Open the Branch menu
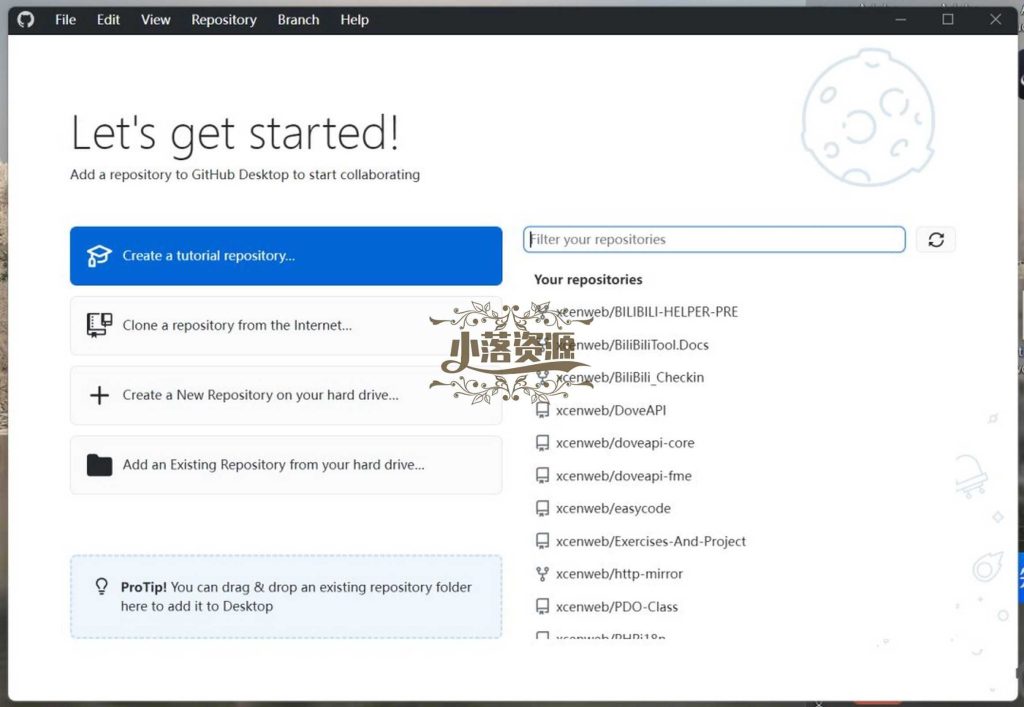The width and height of the screenshot is (1024, 707). pos(298,20)
